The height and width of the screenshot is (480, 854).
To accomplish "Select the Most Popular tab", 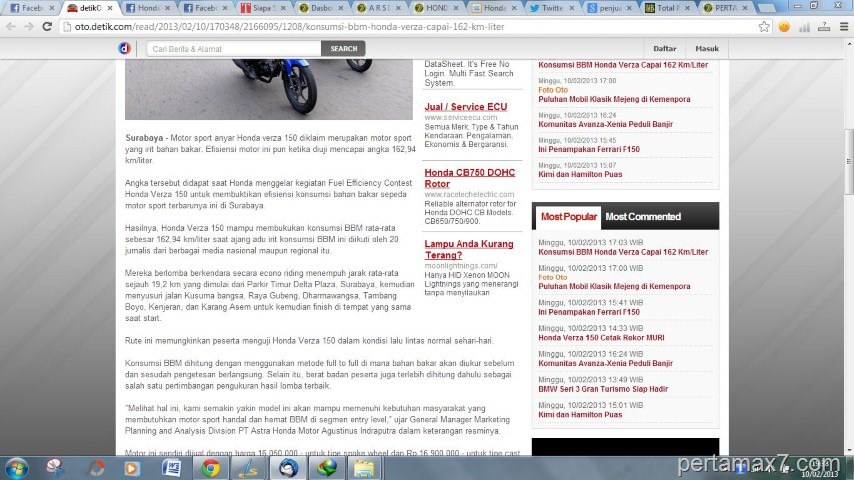I will pyautogui.click(x=568, y=216).
